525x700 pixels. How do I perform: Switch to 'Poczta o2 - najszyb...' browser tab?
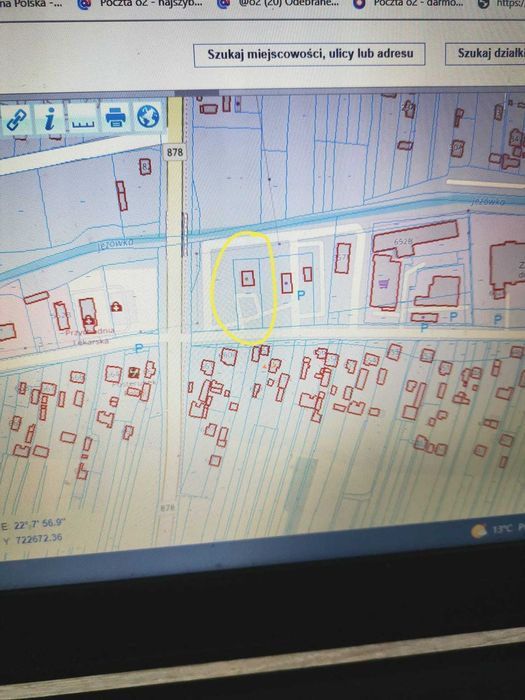click(141, 4)
